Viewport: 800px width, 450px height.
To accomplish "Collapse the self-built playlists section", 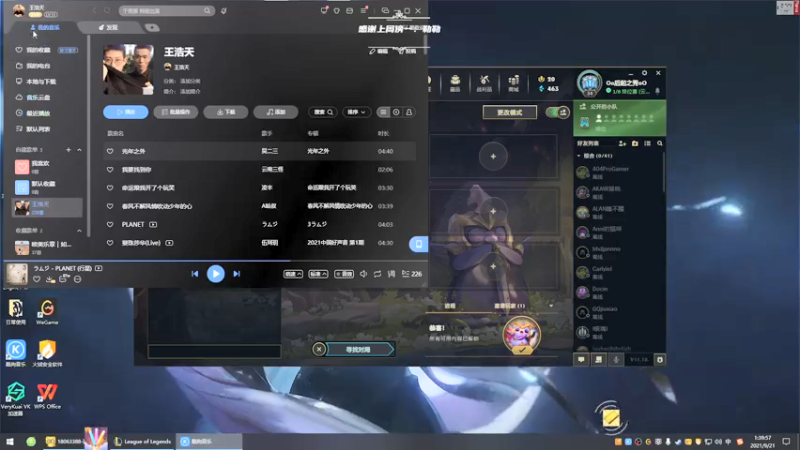I will (79, 149).
